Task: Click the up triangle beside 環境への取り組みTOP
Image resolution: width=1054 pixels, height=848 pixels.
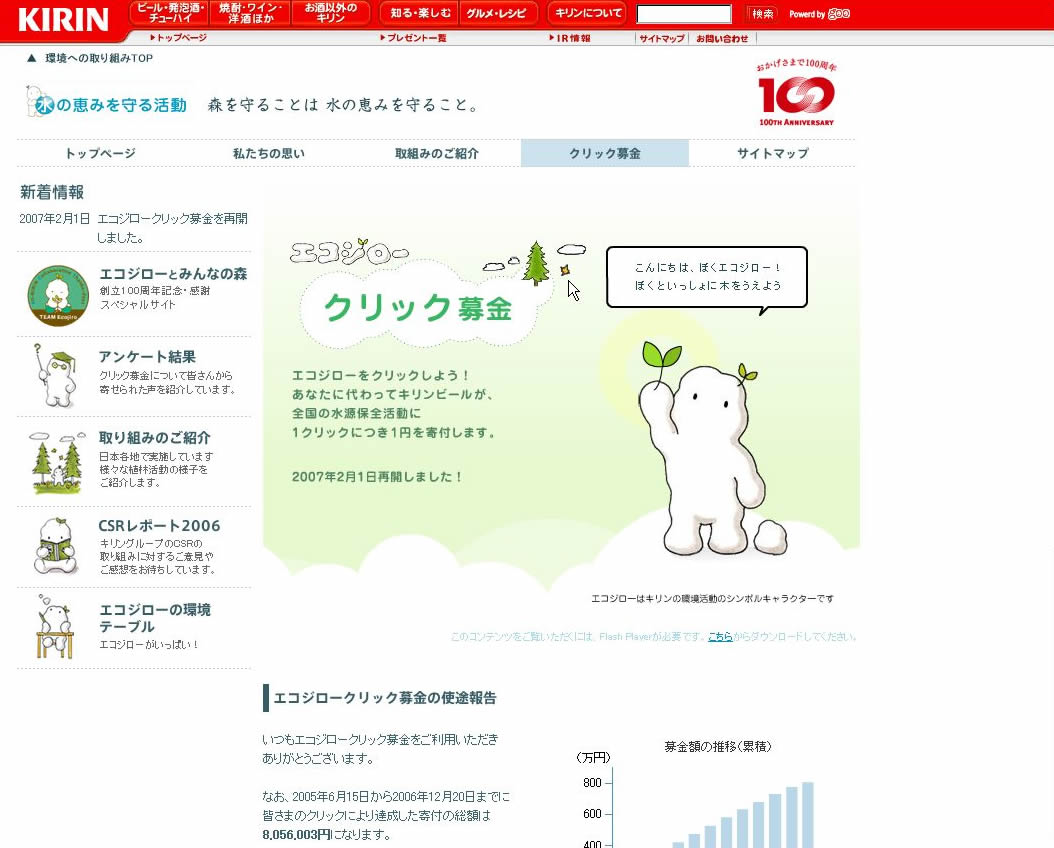Action: coord(31,58)
